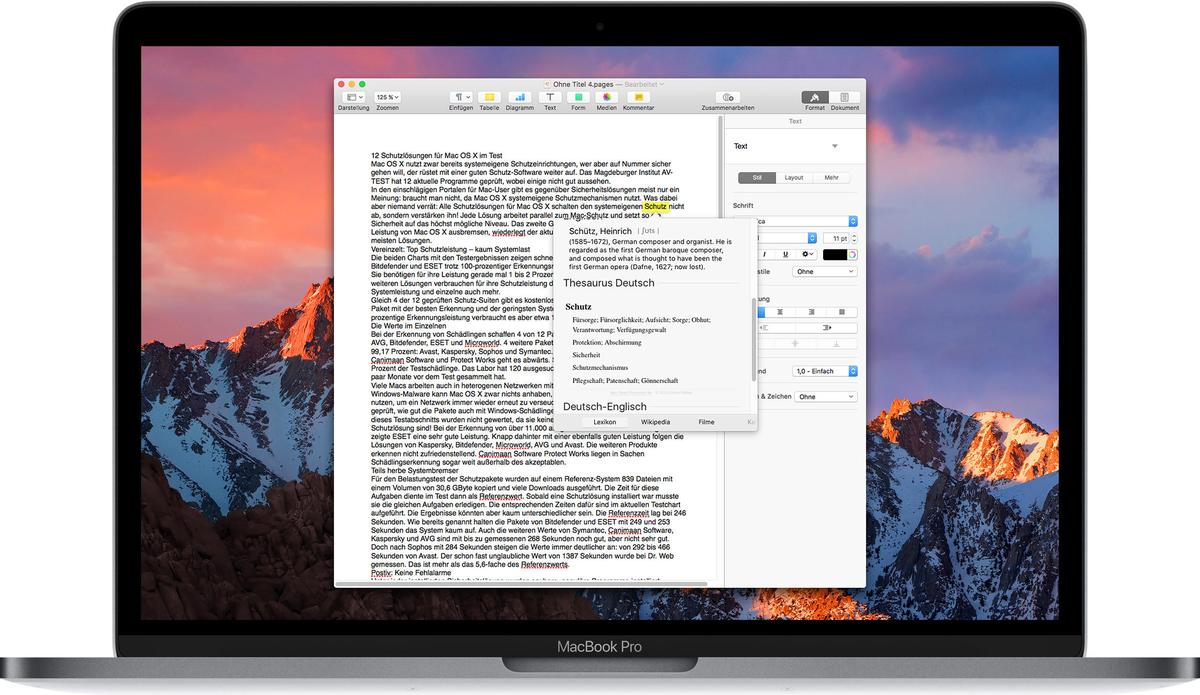Click the black text color swatch

pyautogui.click(x=835, y=255)
